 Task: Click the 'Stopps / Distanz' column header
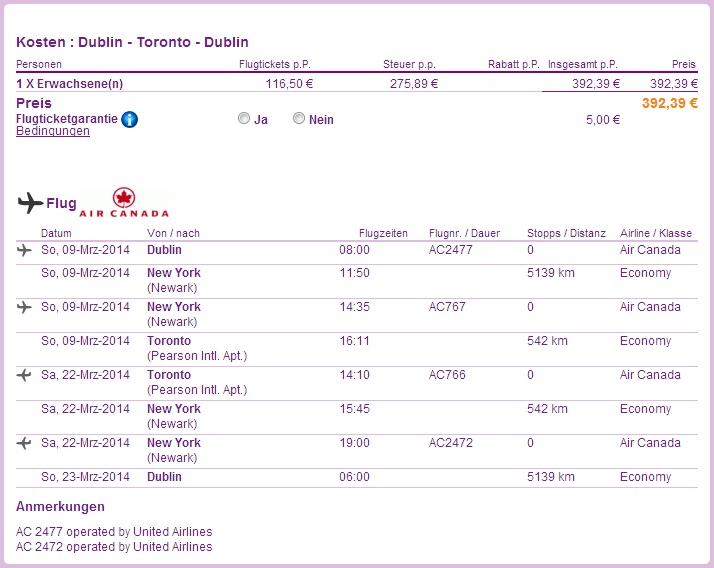[x=566, y=233]
